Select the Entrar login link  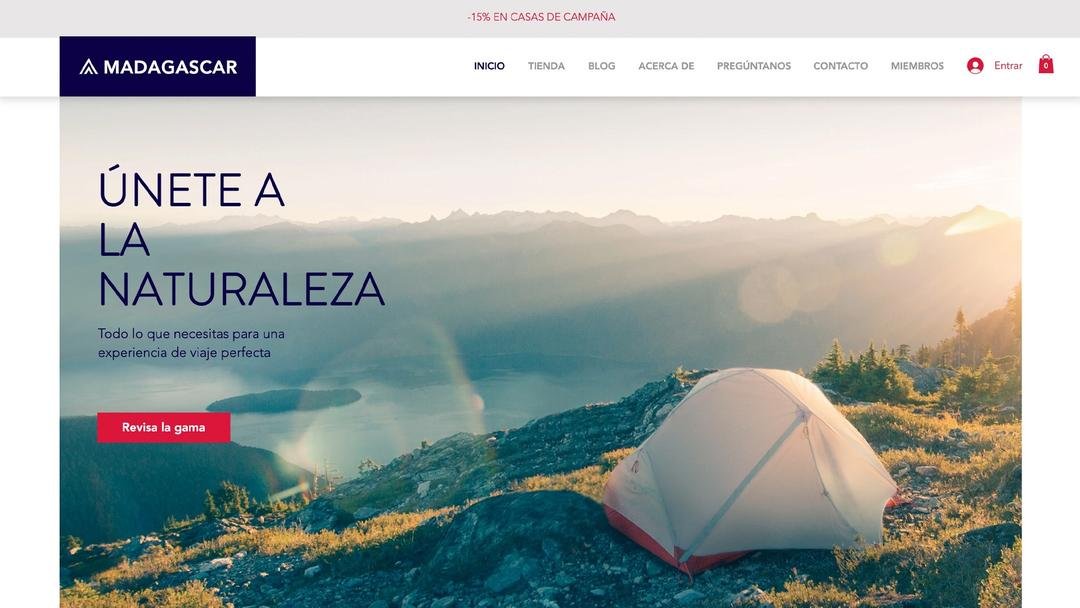[x=1008, y=65]
